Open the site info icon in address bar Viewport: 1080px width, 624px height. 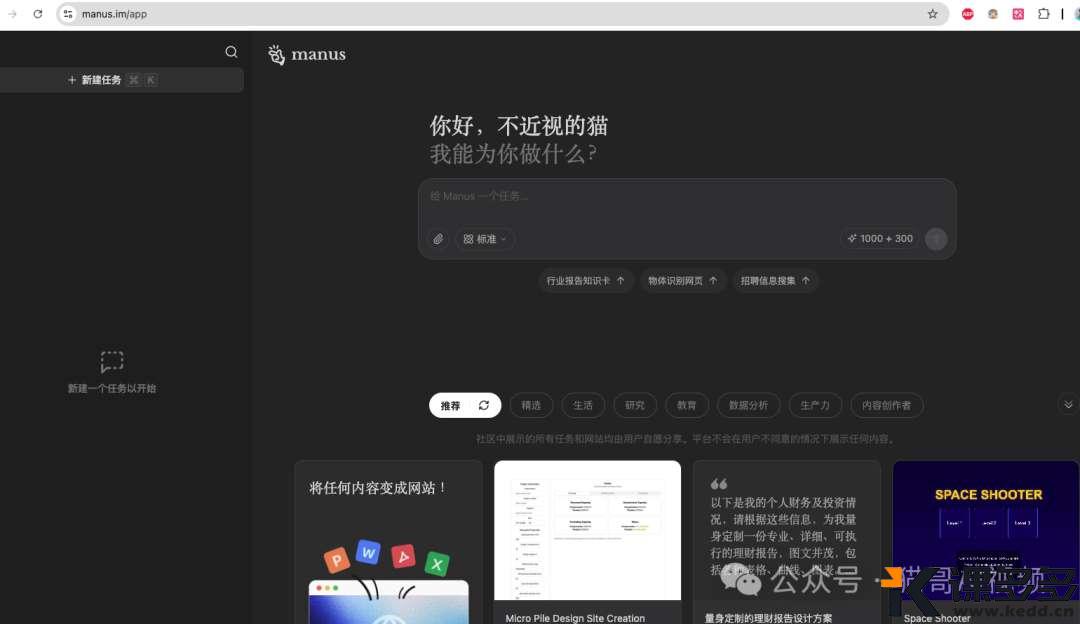68,14
